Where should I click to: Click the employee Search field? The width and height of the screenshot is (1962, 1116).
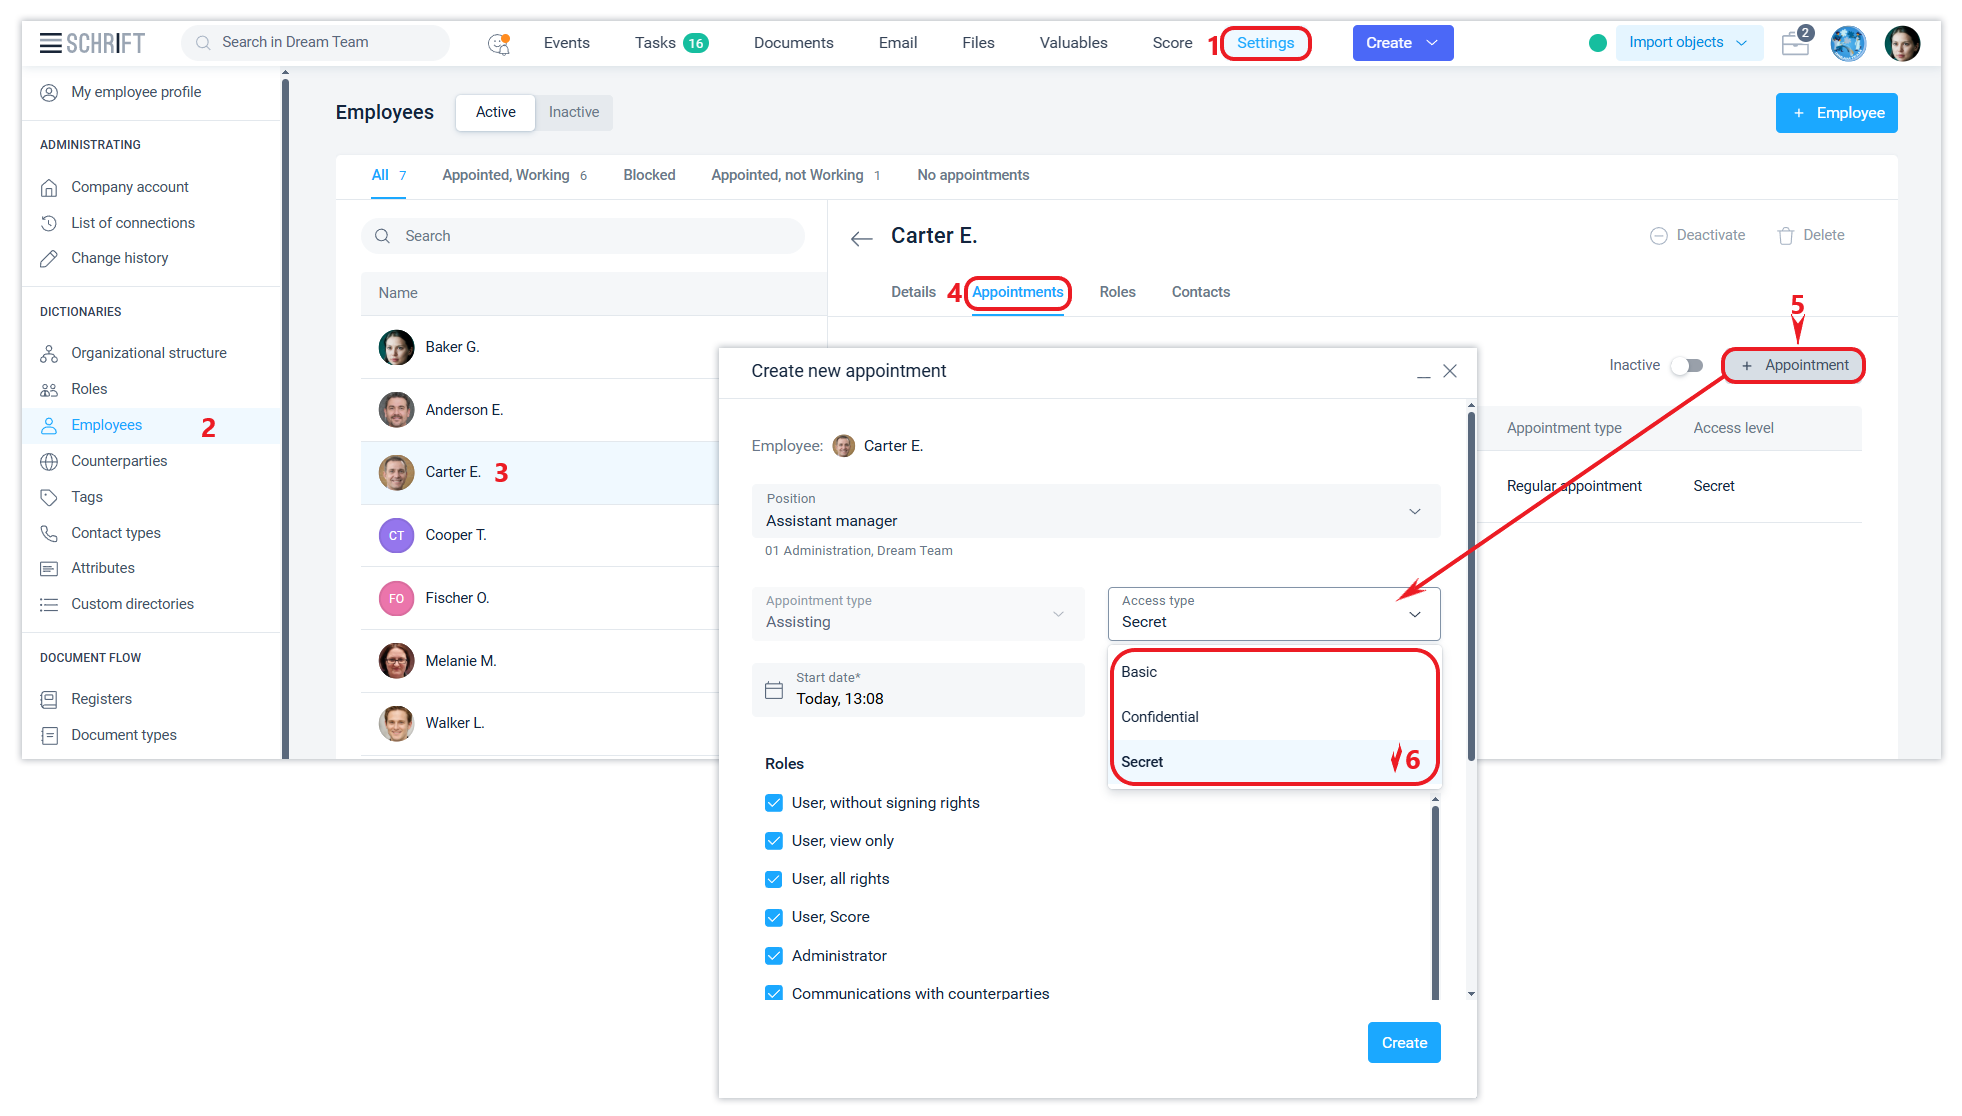[583, 236]
